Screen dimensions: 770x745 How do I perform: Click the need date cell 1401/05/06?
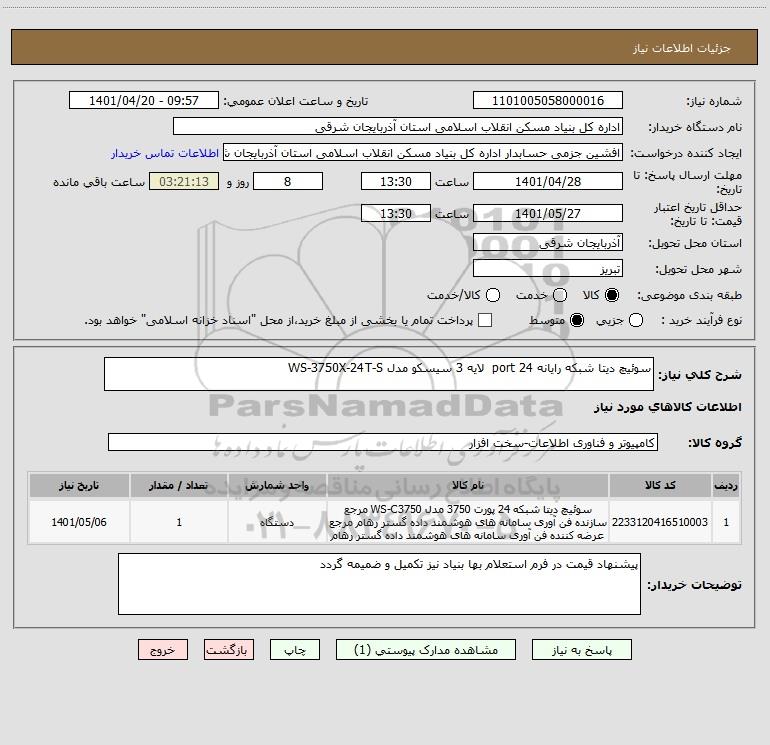pos(79,522)
